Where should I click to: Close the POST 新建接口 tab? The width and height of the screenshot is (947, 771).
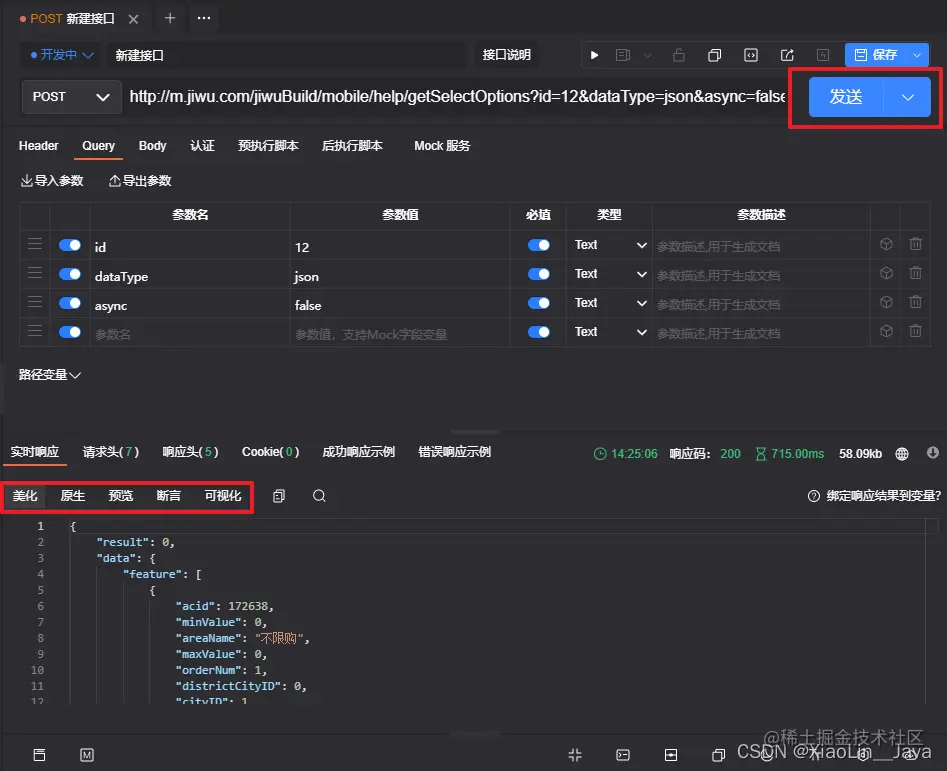point(133,19)
